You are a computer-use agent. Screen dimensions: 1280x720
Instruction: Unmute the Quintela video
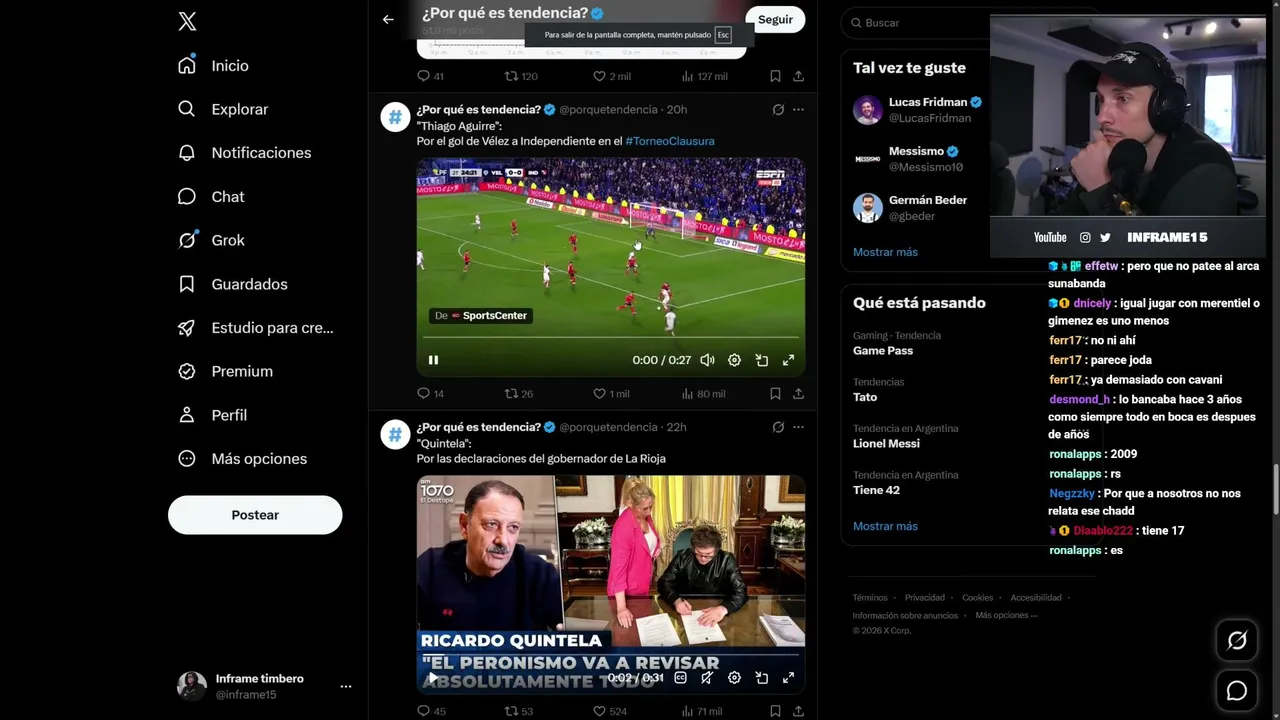pyautogui.click(x=707, y=678)
